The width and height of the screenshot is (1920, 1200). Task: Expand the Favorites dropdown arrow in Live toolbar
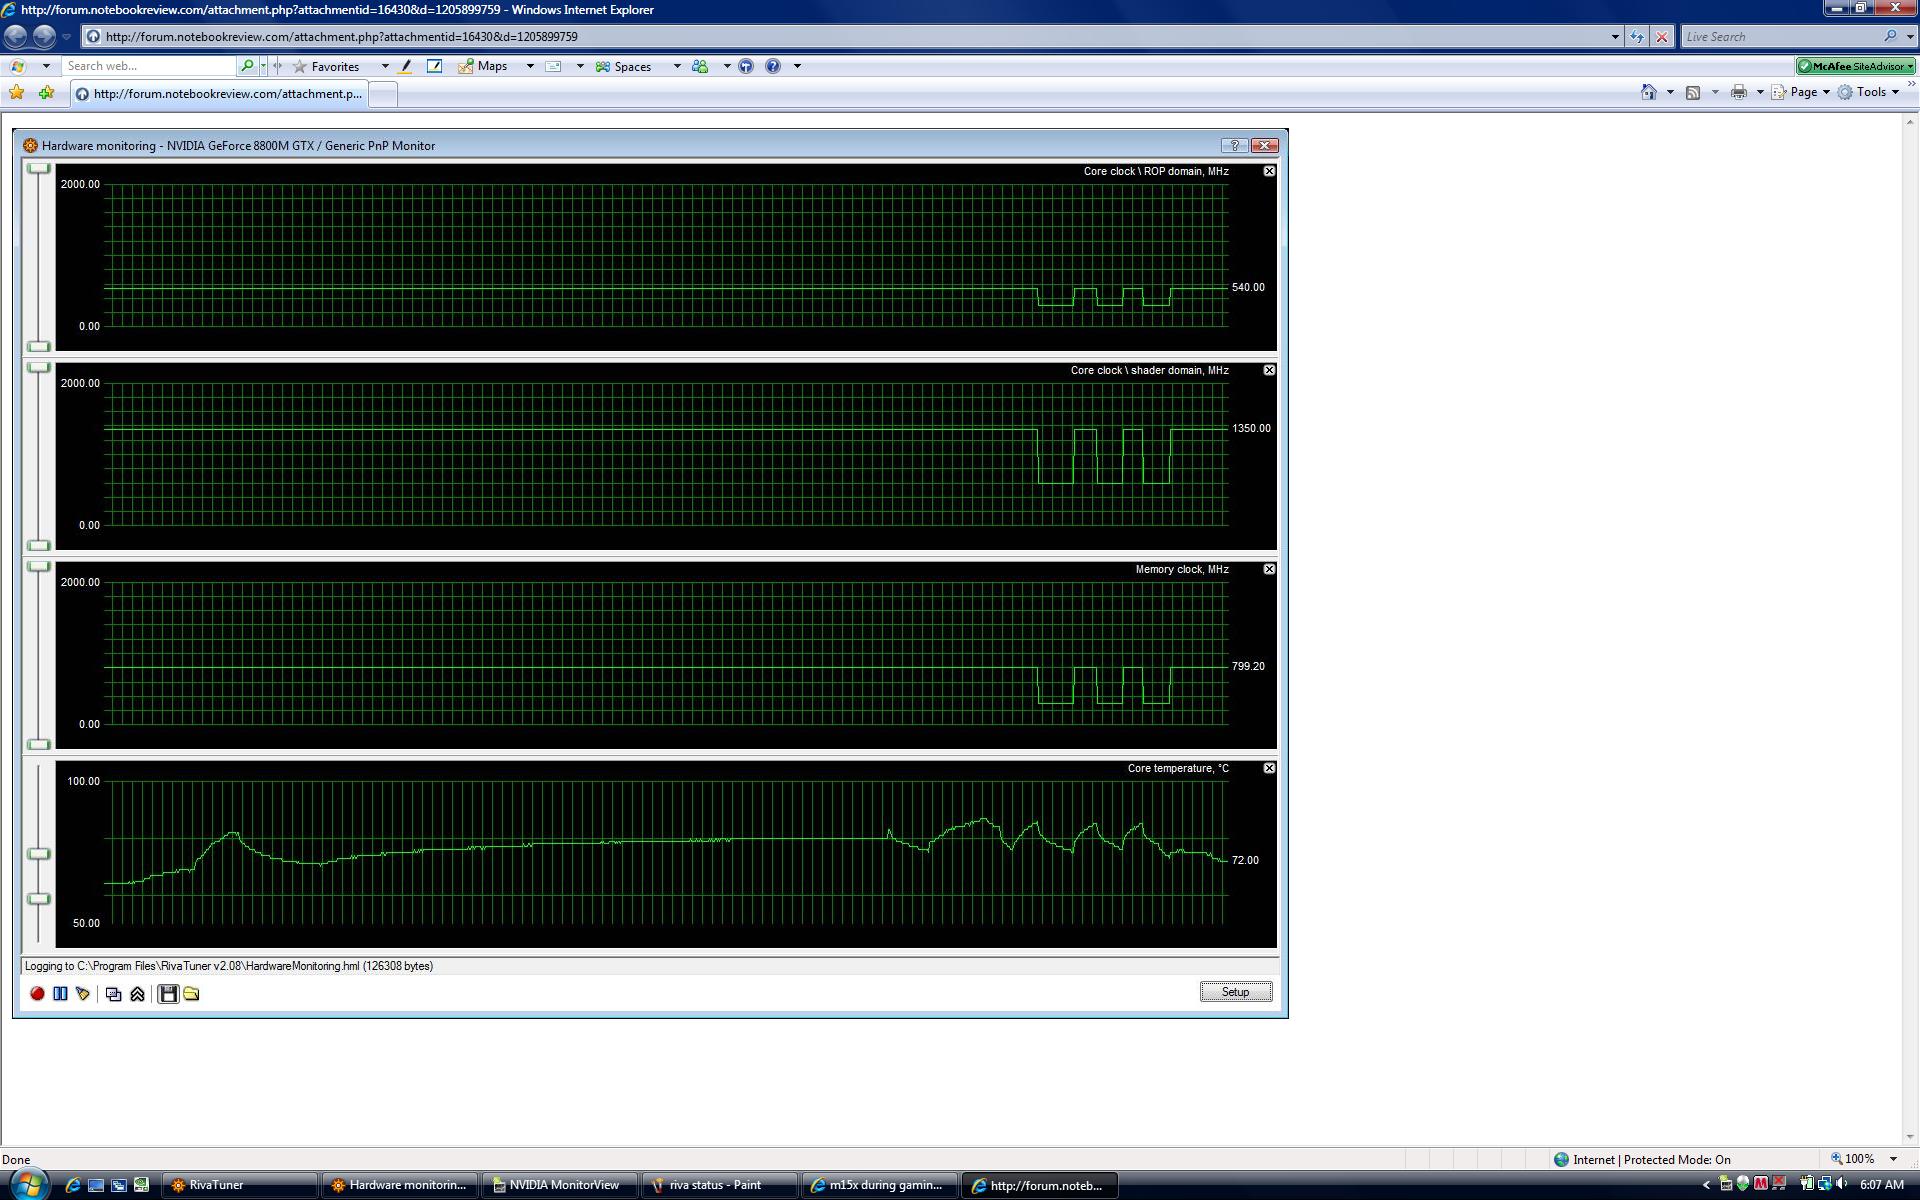(385, 66)
